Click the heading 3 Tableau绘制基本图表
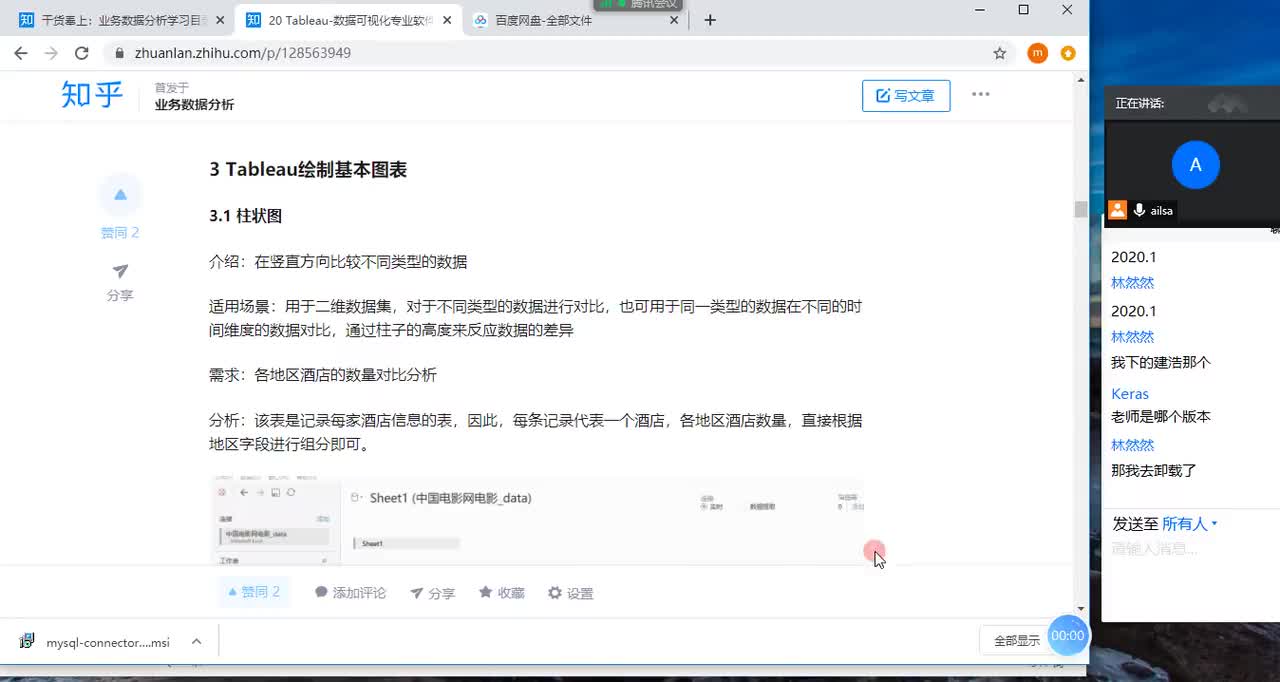Viewport: 1280px width, 682px height. pyautogui.click(x=308, y=170)
